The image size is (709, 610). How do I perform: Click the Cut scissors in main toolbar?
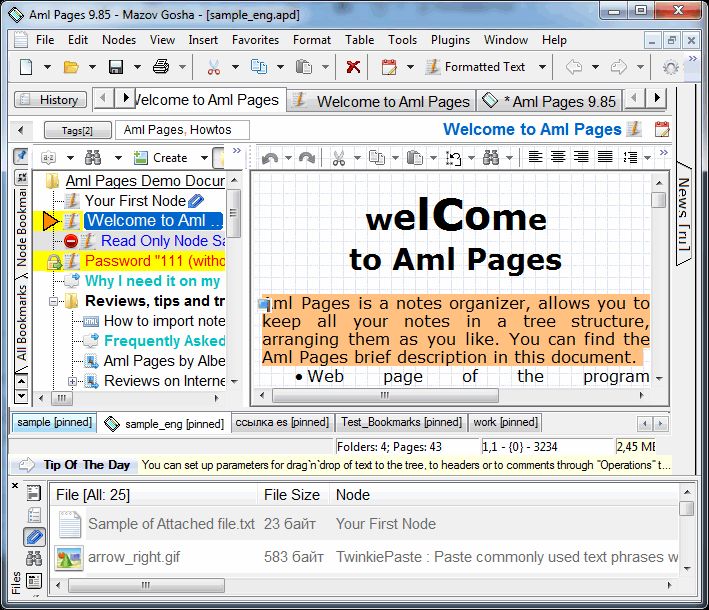pos(213,67)
